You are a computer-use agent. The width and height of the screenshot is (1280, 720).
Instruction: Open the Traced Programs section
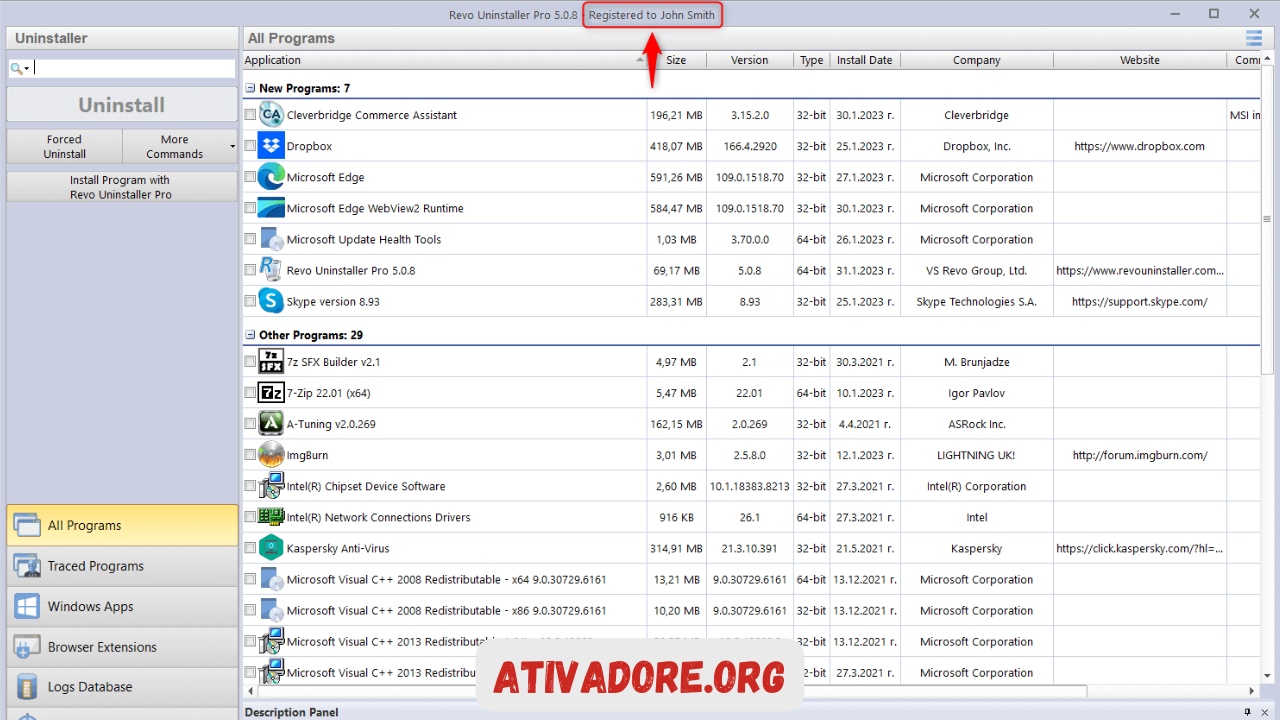coord(122,566)
